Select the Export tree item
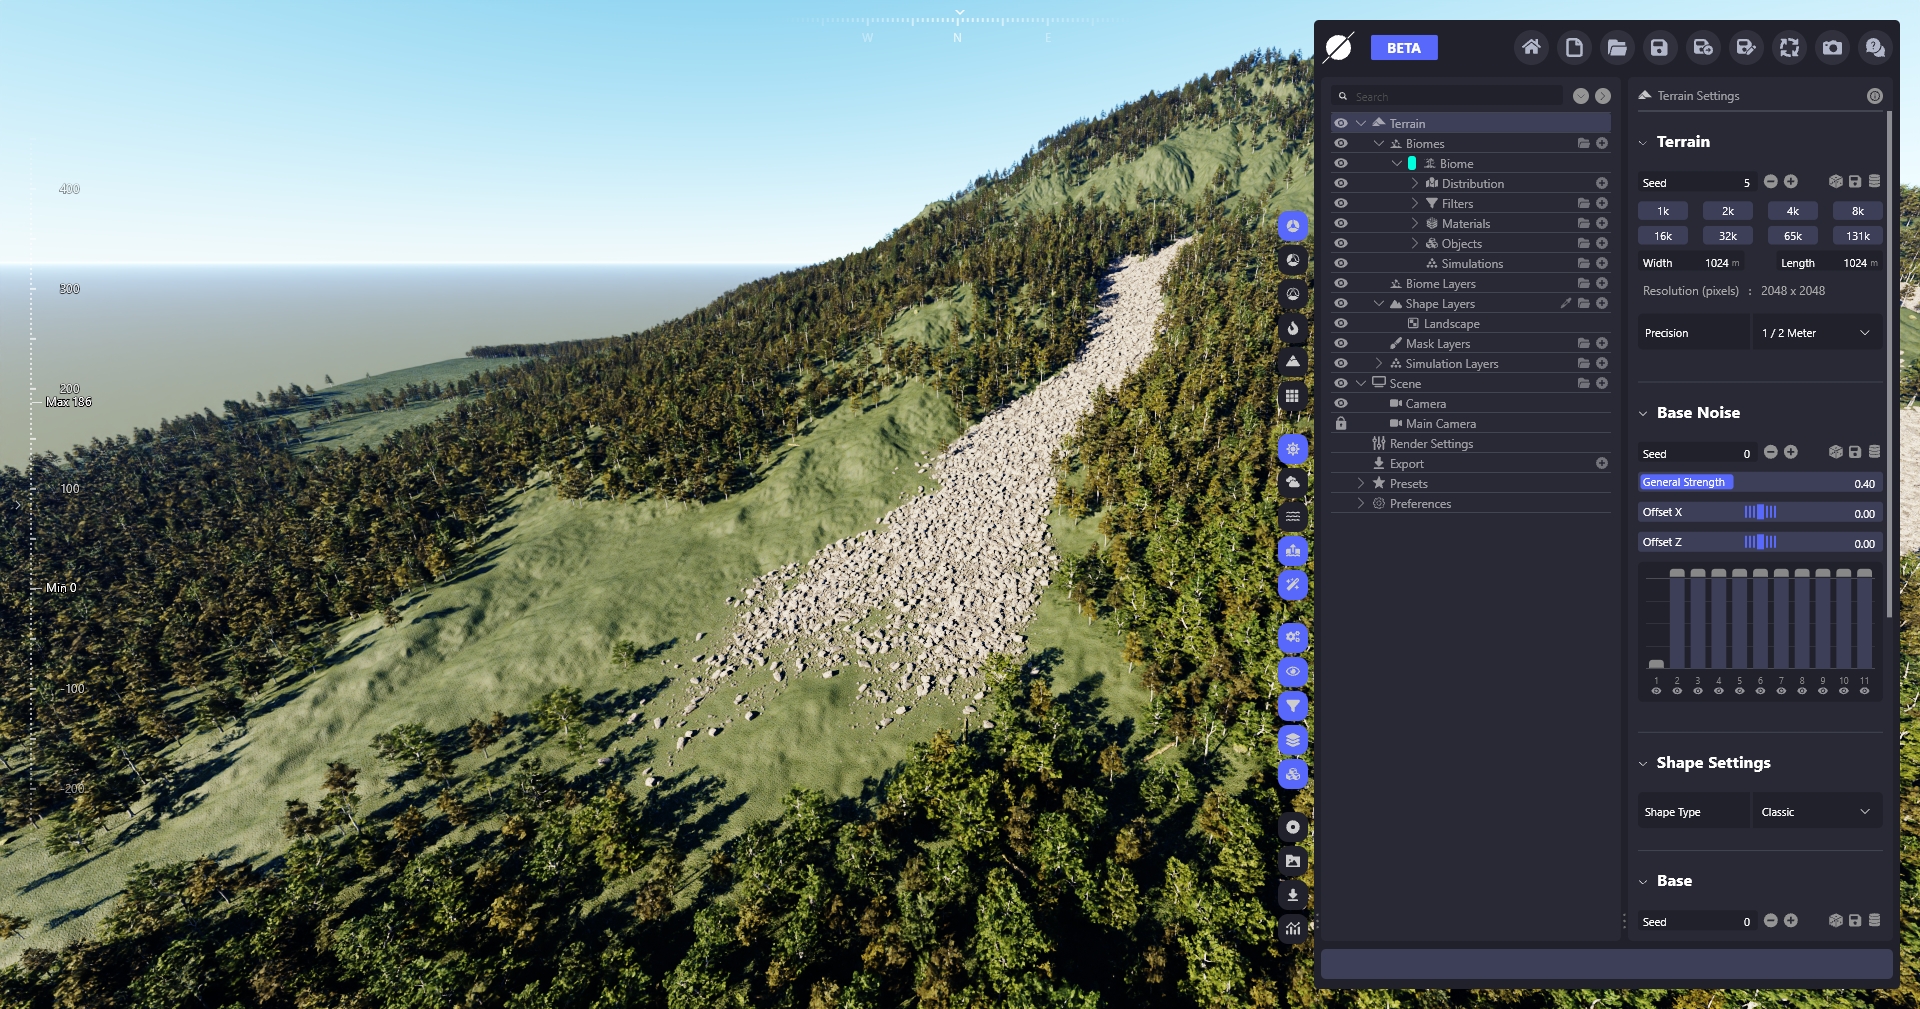The height and width of the screenshot is (1009, 1920). coord(1406,464)
